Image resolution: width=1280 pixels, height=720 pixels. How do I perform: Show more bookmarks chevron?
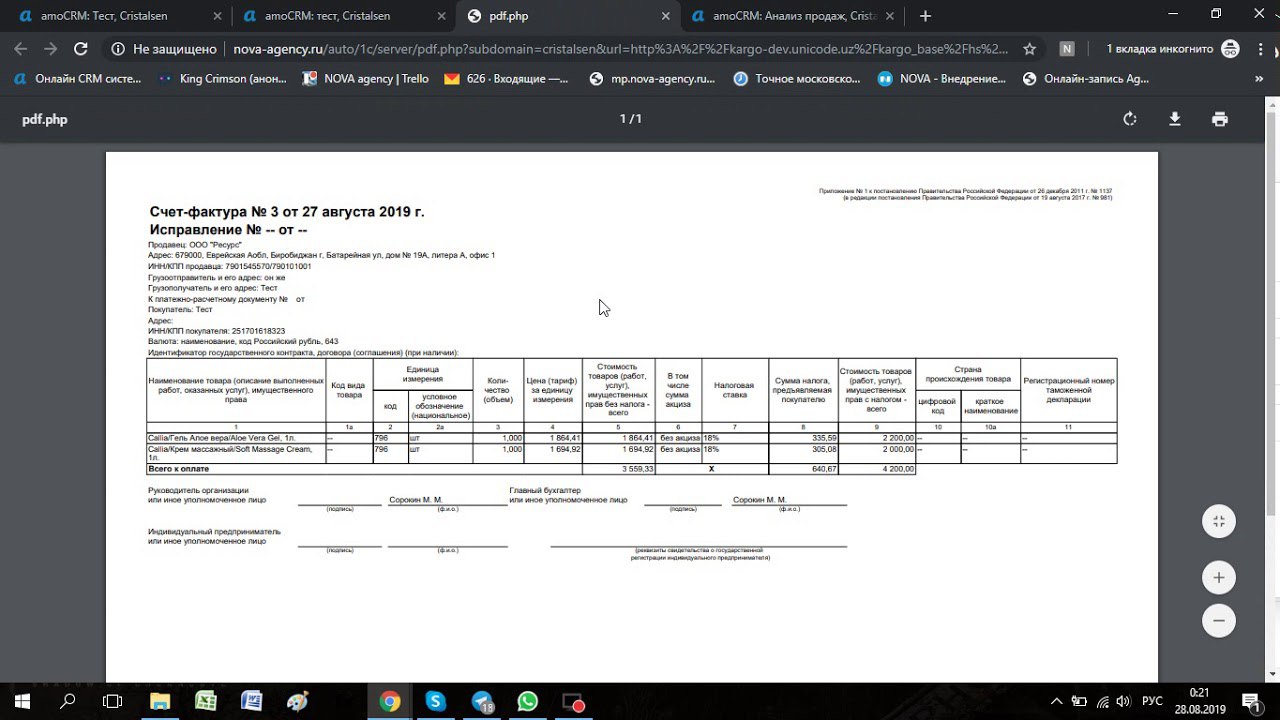[x=1259, y=79]
